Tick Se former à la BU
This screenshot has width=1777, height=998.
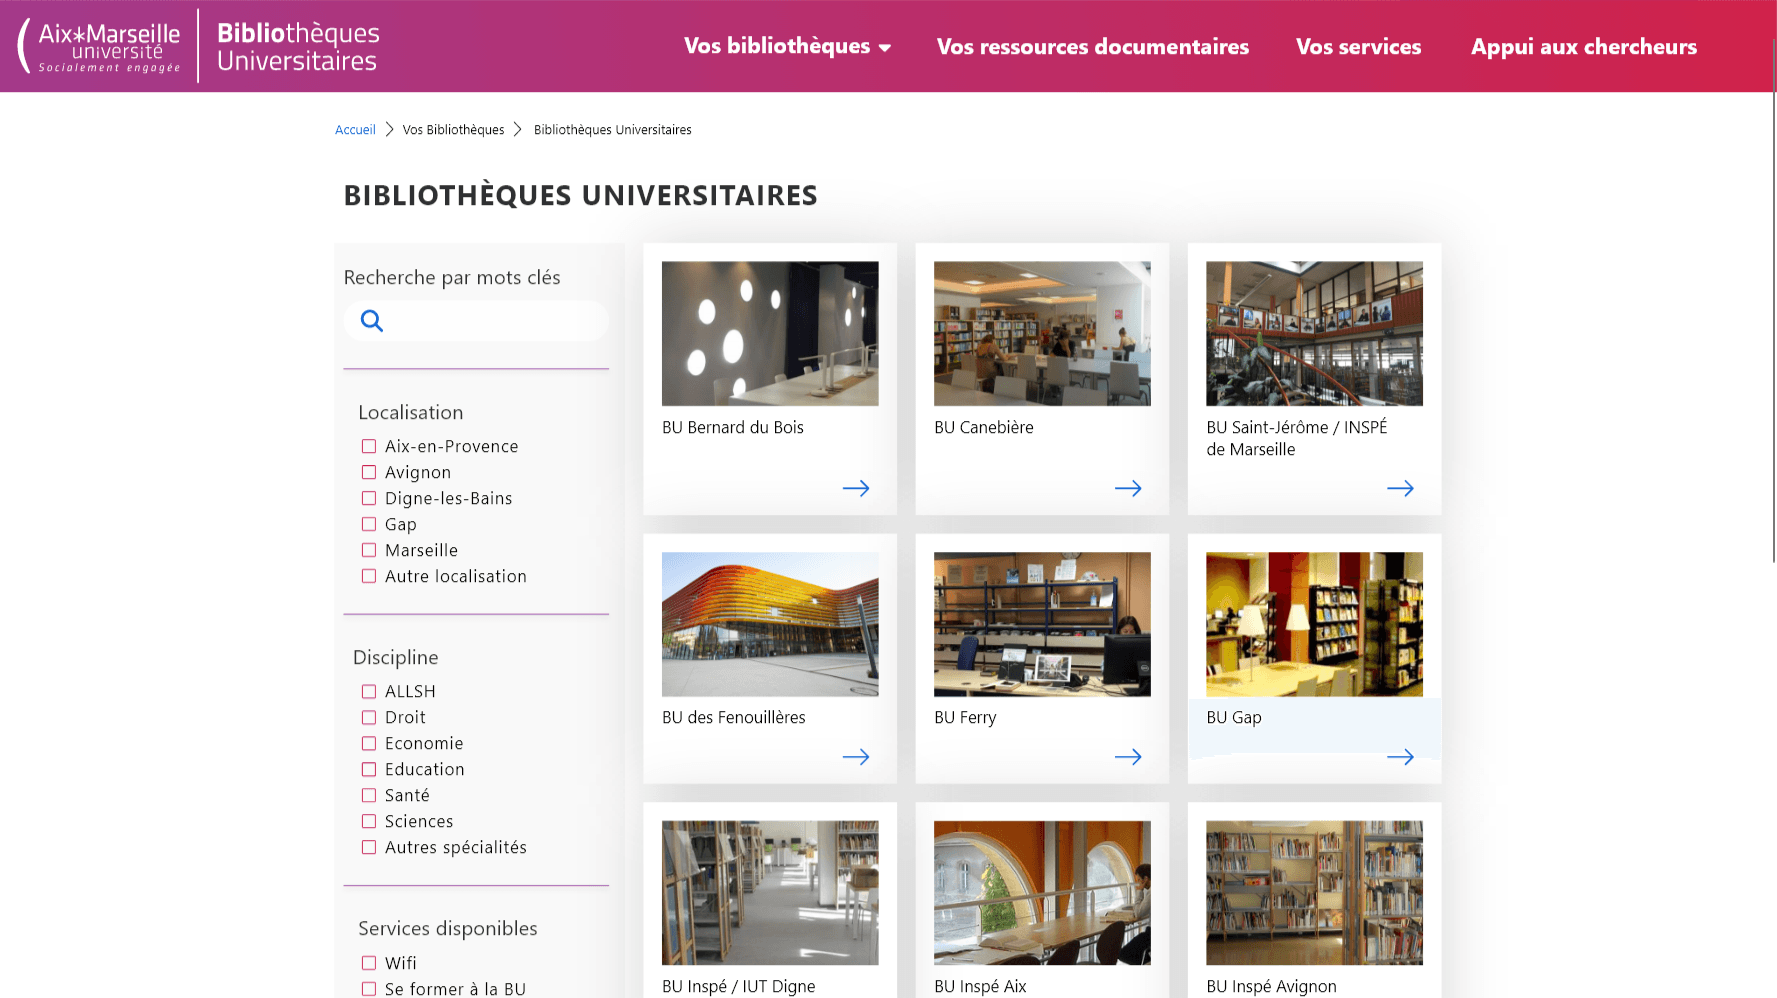click(x=369, y=989)
